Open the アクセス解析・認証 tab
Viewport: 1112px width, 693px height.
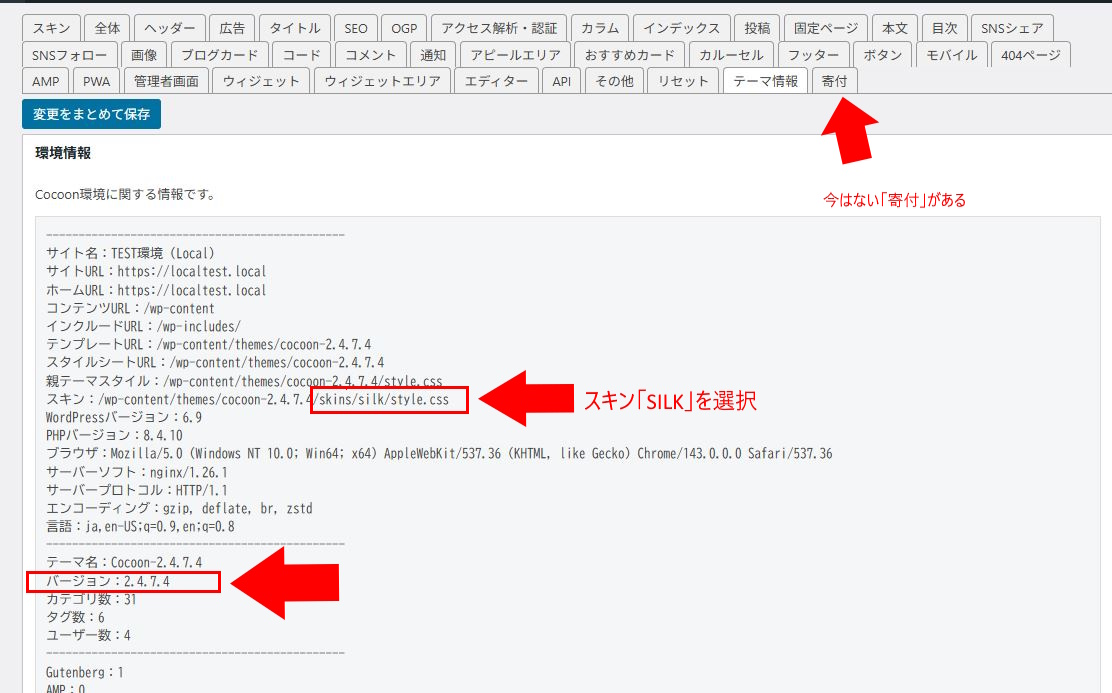[499, 28]
